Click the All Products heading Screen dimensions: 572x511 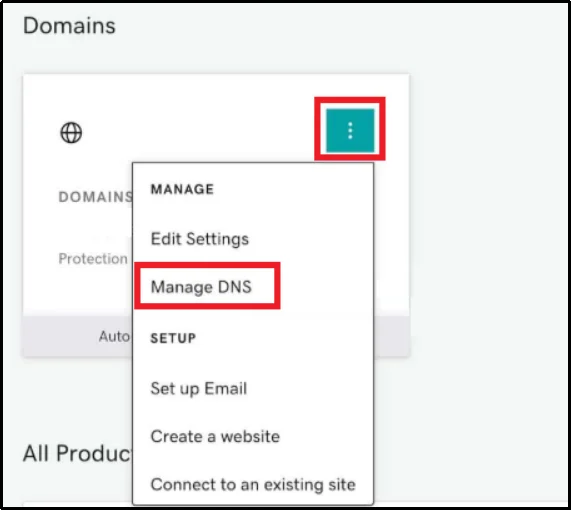click(x=77, y=453)
